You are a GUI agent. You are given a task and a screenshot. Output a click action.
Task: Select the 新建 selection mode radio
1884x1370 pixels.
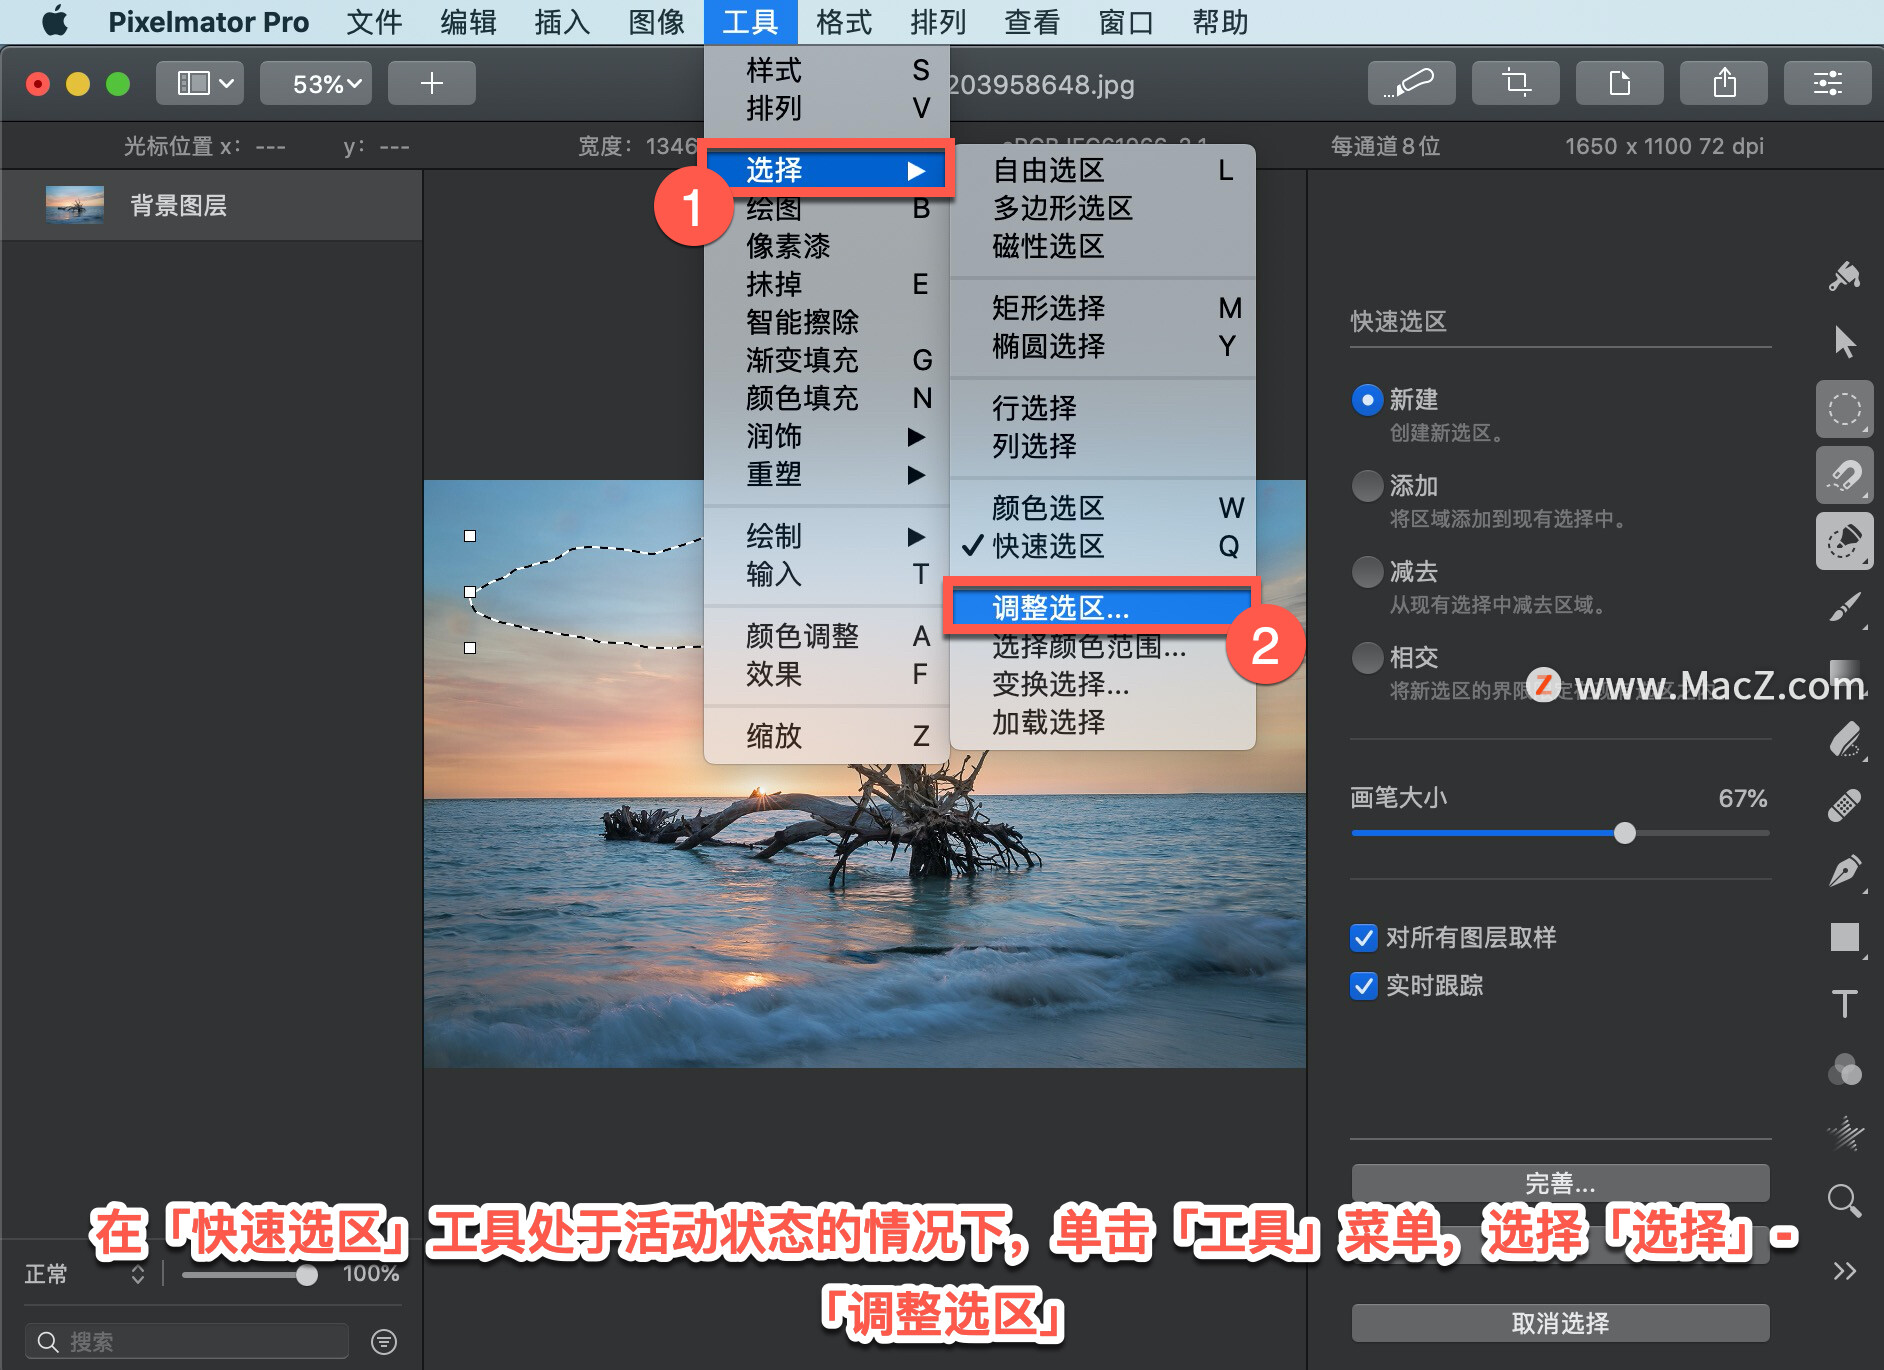pos(1367,400)
